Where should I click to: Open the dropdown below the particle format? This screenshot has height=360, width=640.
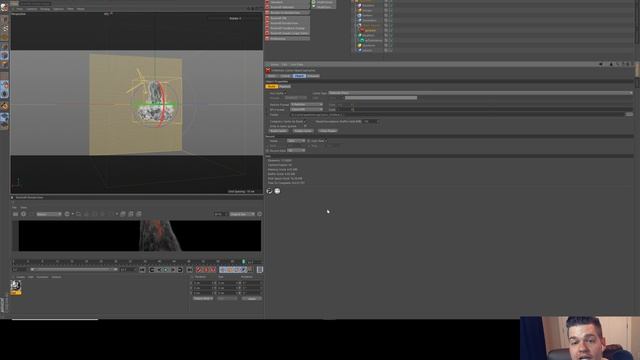(307, 109)
